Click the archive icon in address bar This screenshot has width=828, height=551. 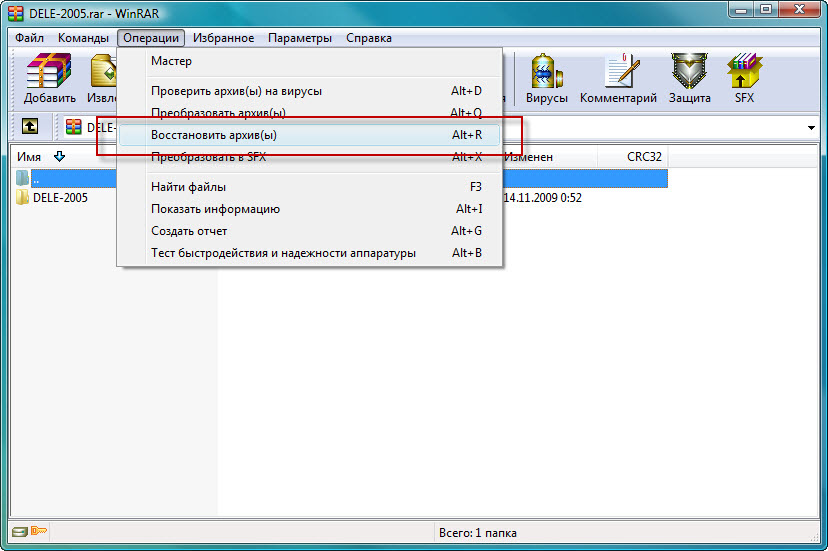point(73,127)
